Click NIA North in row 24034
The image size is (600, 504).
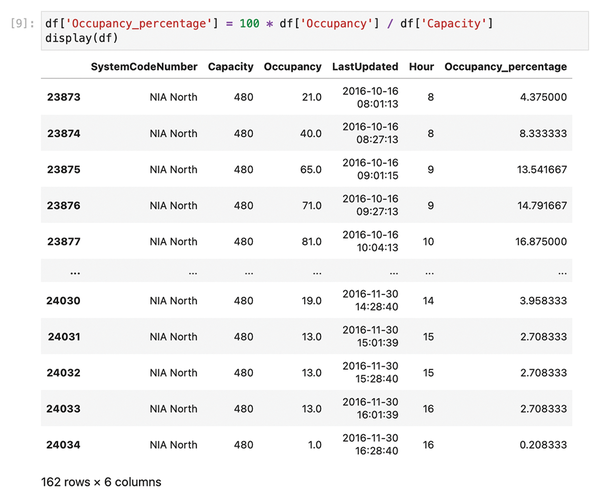coord(173,445)
